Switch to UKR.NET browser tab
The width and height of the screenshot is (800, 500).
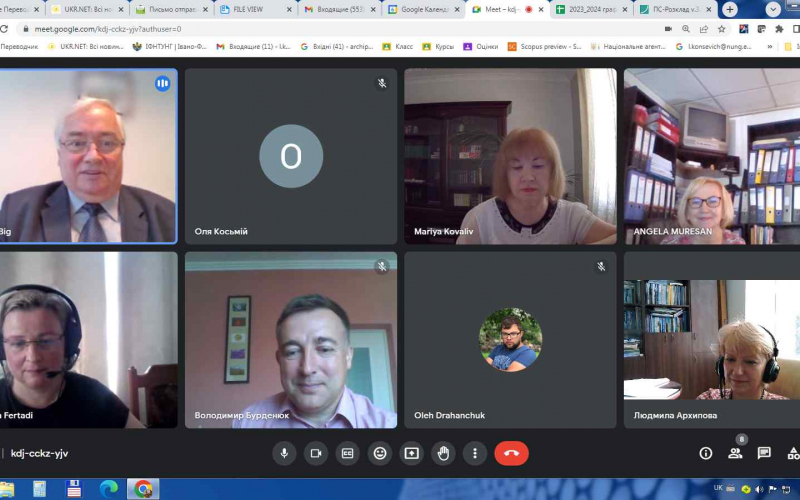88,9
